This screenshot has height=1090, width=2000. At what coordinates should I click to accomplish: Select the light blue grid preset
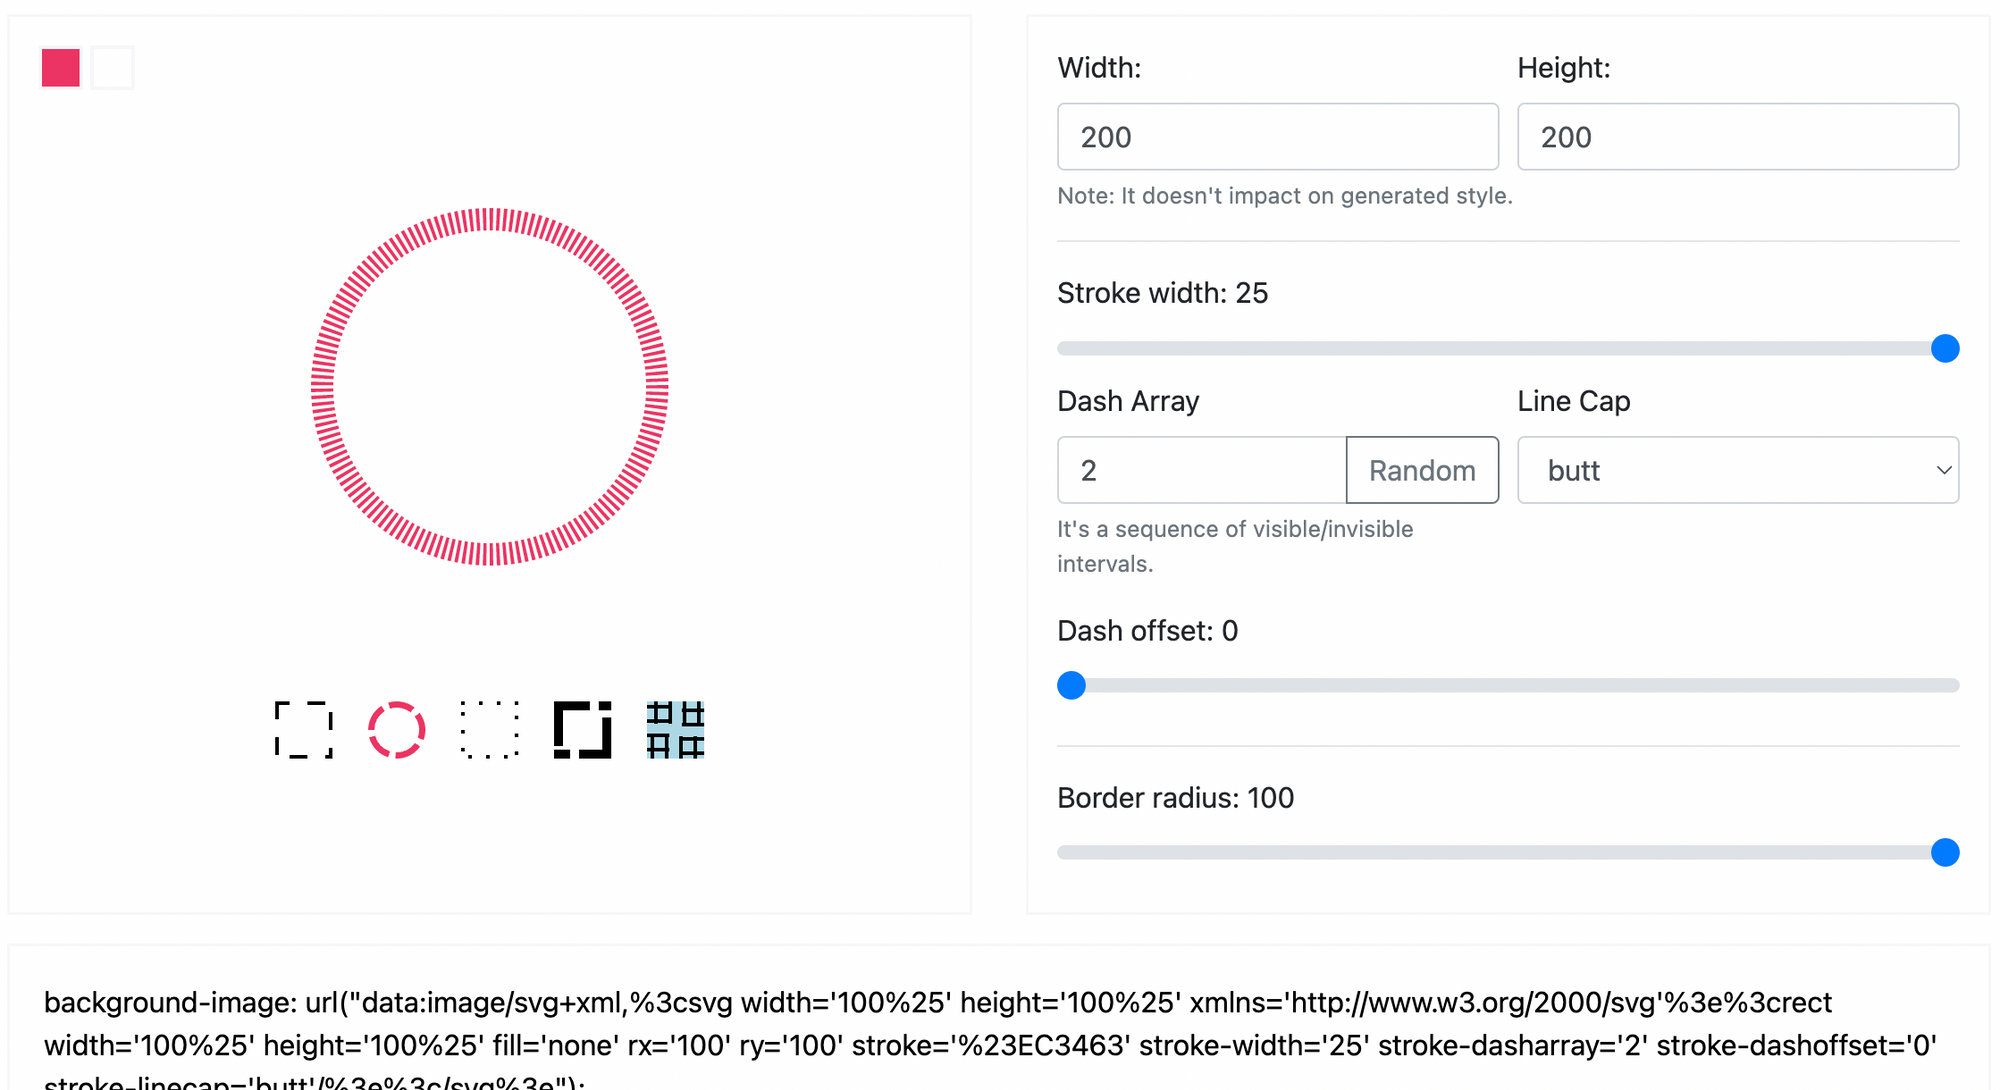coord(676,730)
